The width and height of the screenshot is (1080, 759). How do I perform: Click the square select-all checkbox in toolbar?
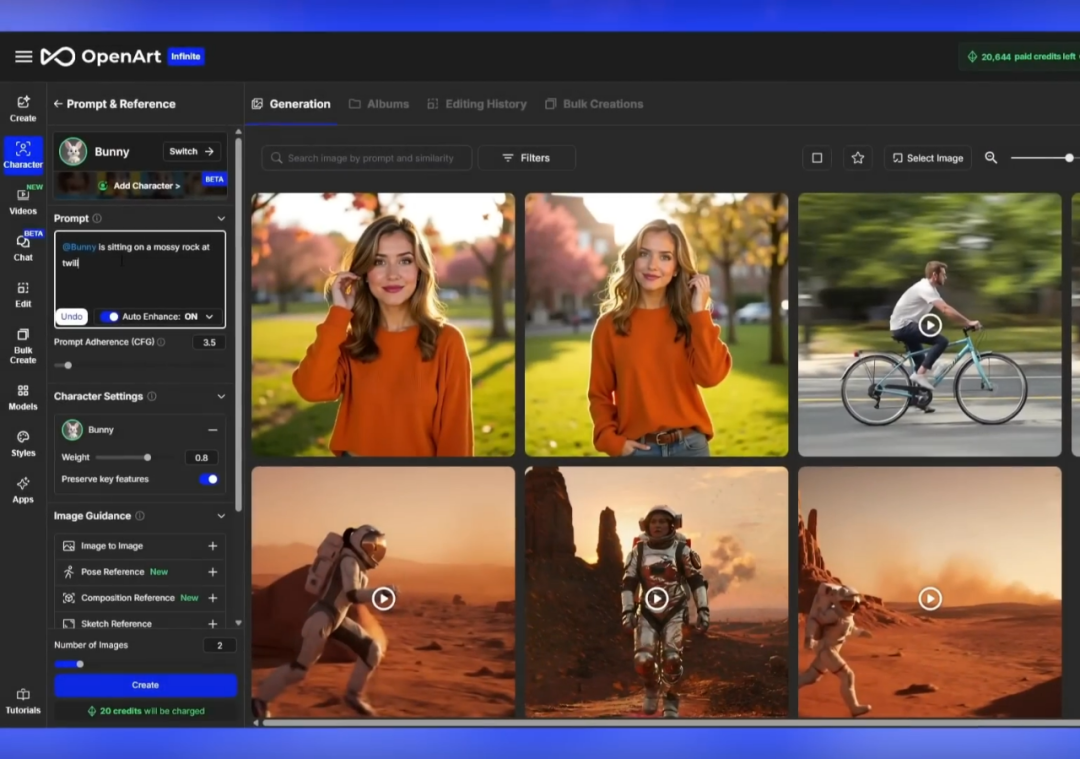point(817,158)
